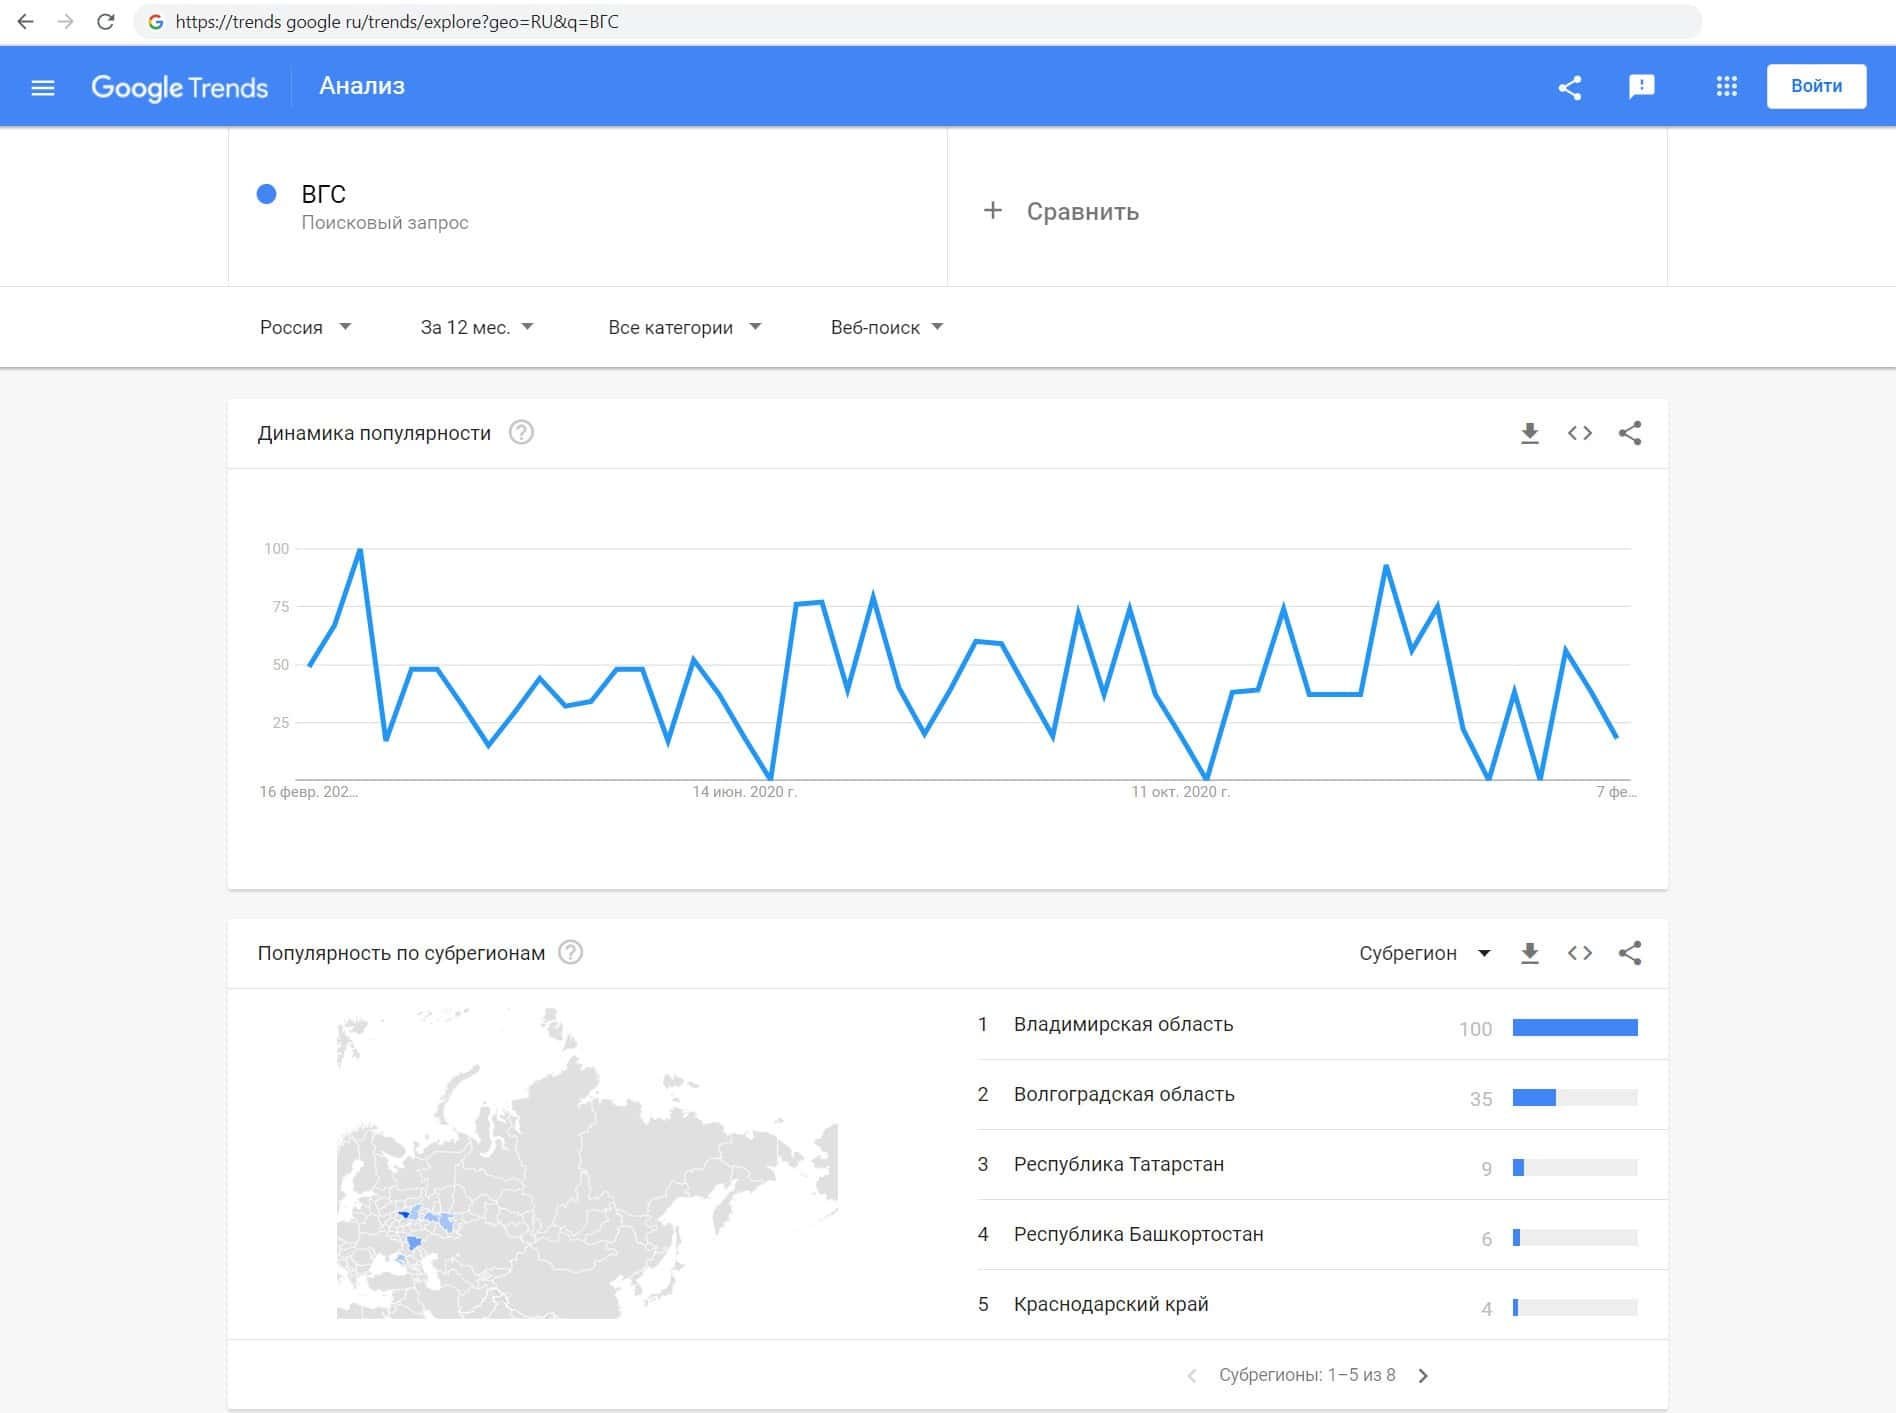The width and height of the screenshot is (1896, 1413).
Task: Go to next page of subregions
Action: tap(1423, 1376)
